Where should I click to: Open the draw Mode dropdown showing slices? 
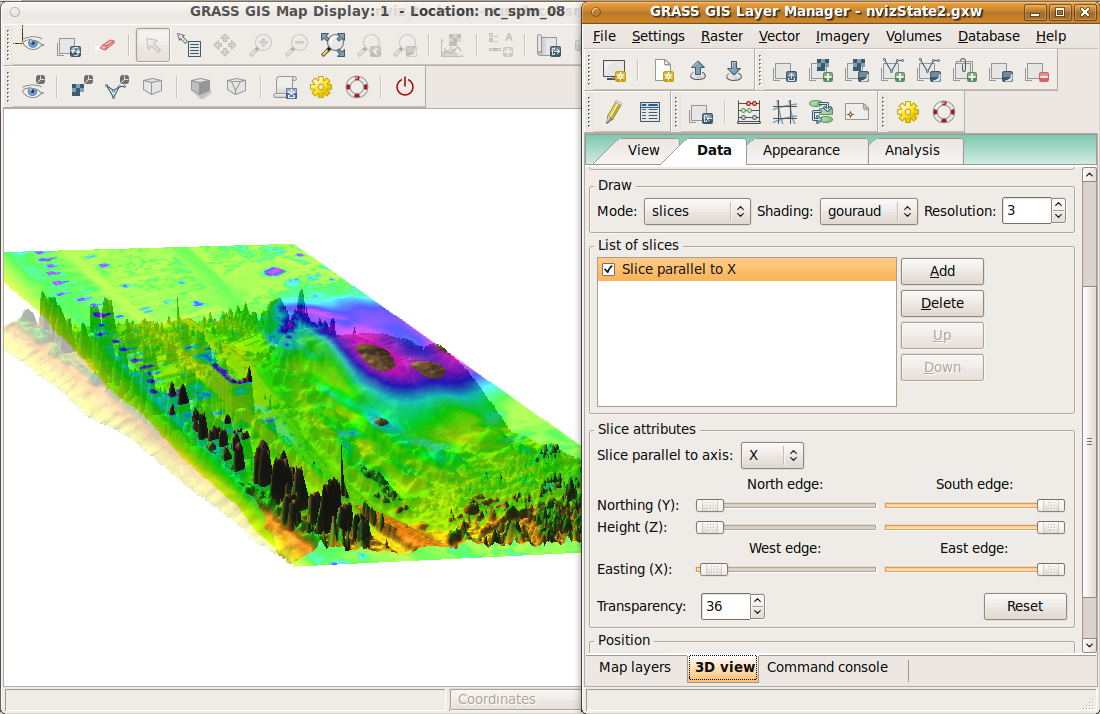pyautogui.click(x=699, y=211)
